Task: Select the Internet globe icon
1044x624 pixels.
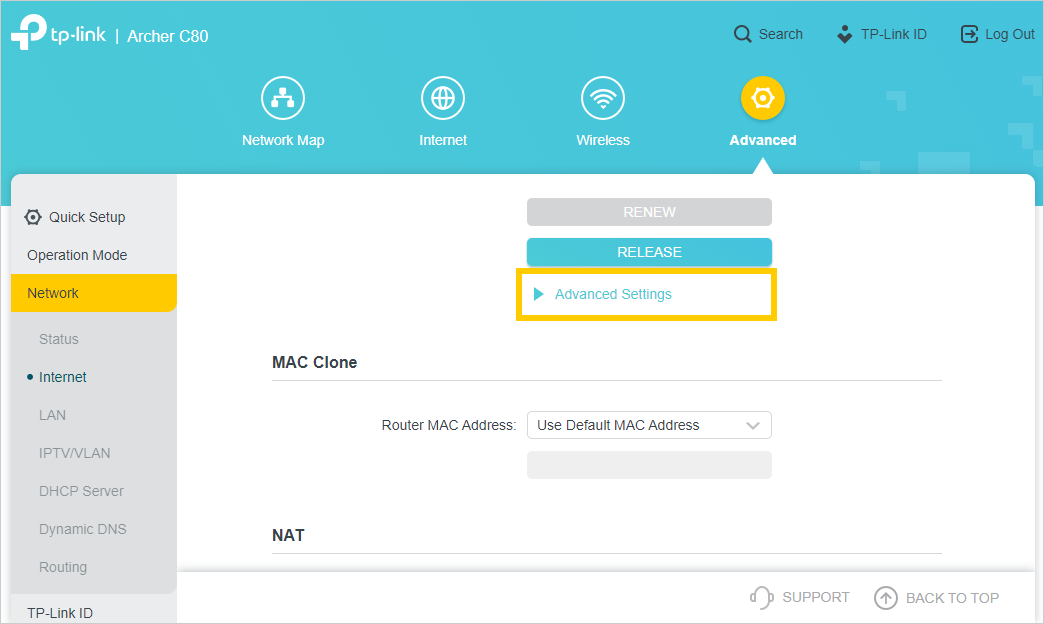Action: coord(443,98)
